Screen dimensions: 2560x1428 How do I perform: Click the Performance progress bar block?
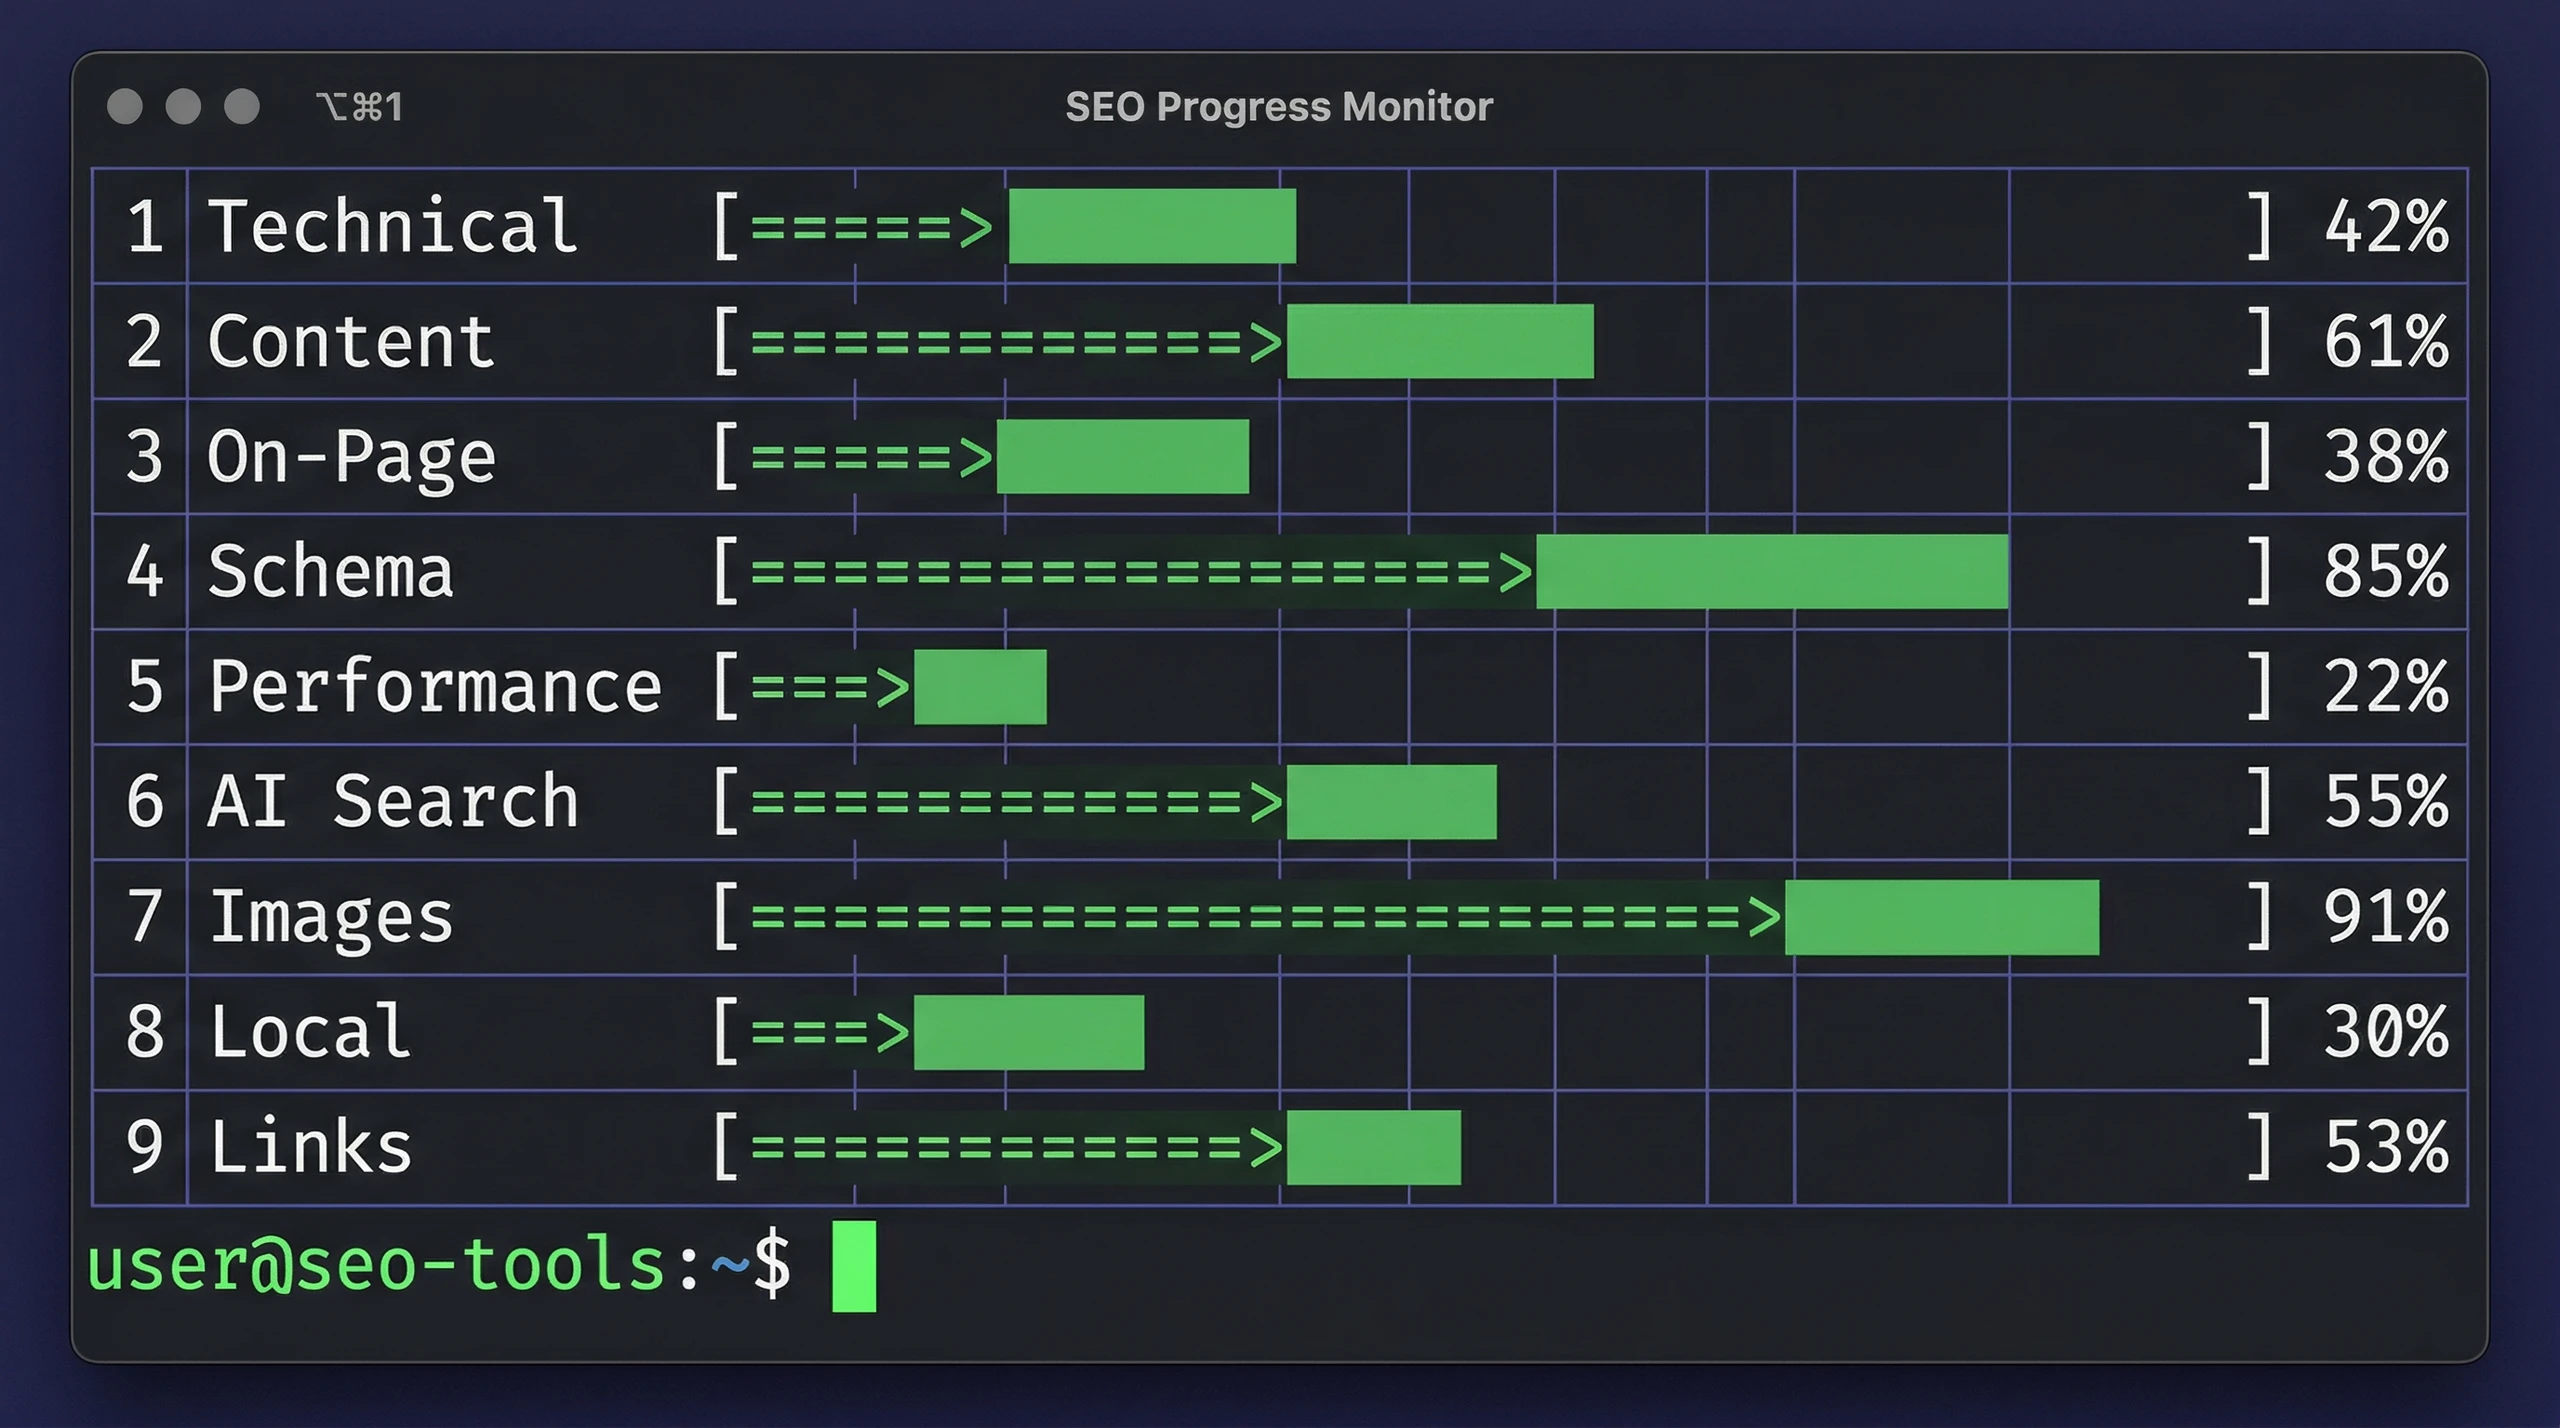pos(980,687)
